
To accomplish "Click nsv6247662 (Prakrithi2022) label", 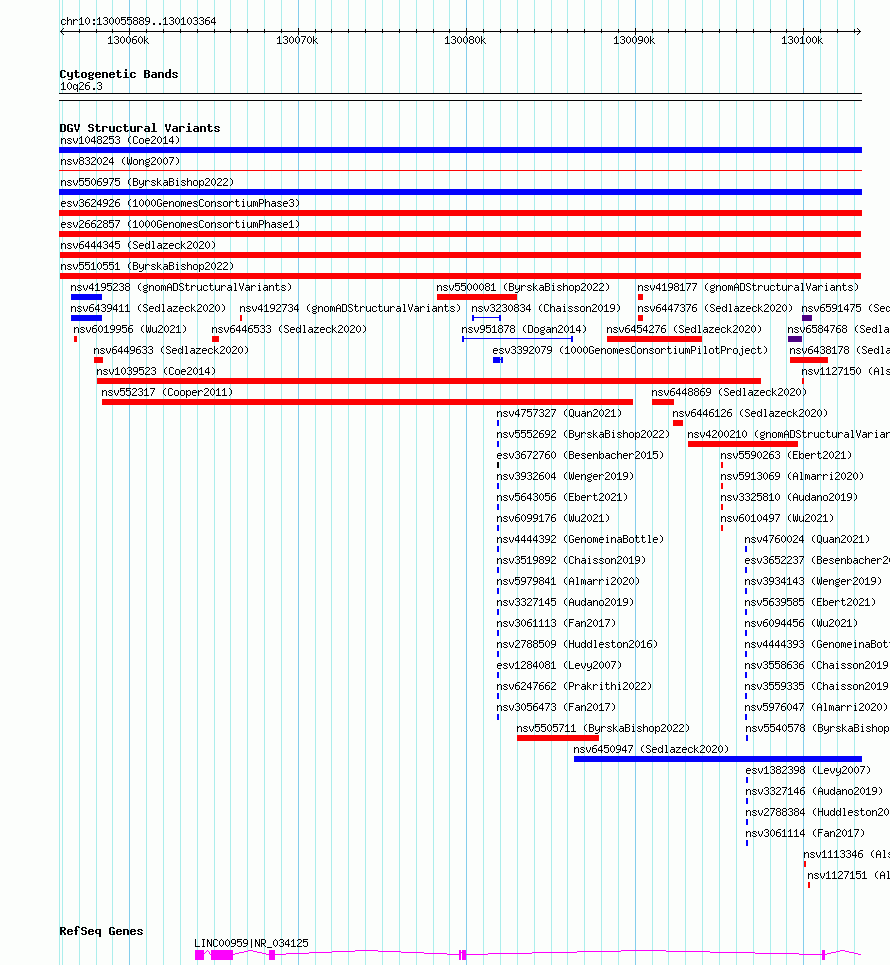I will (574, 686).
